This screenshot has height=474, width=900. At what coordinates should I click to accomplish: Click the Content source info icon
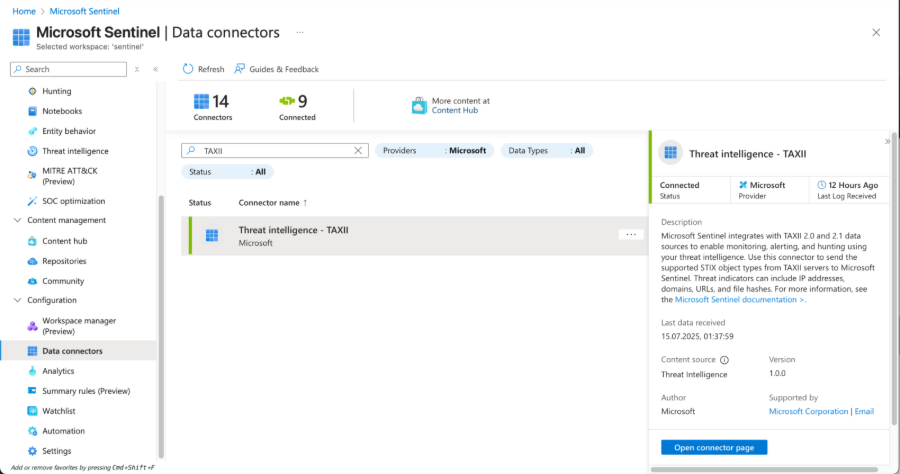point(724,359)
